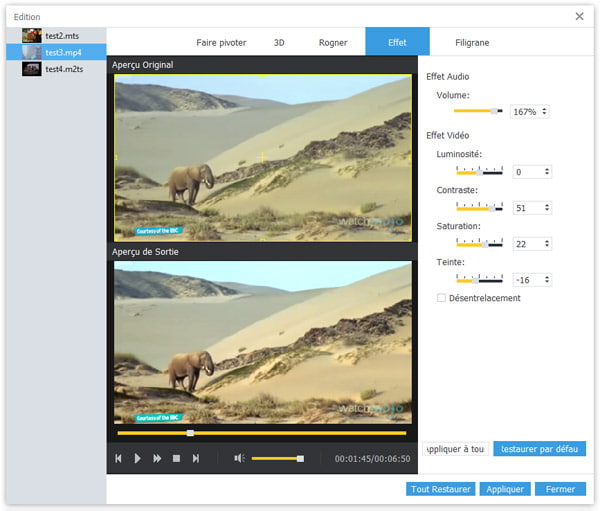Click the Luminosité value input field
Viewport: 600px width, 511px height.
[527, 172]
